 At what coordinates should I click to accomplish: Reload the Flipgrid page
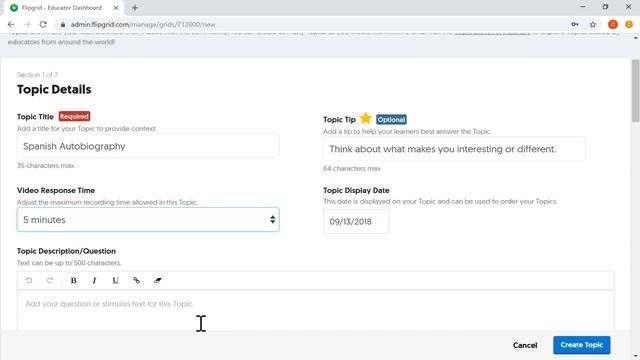43,24
